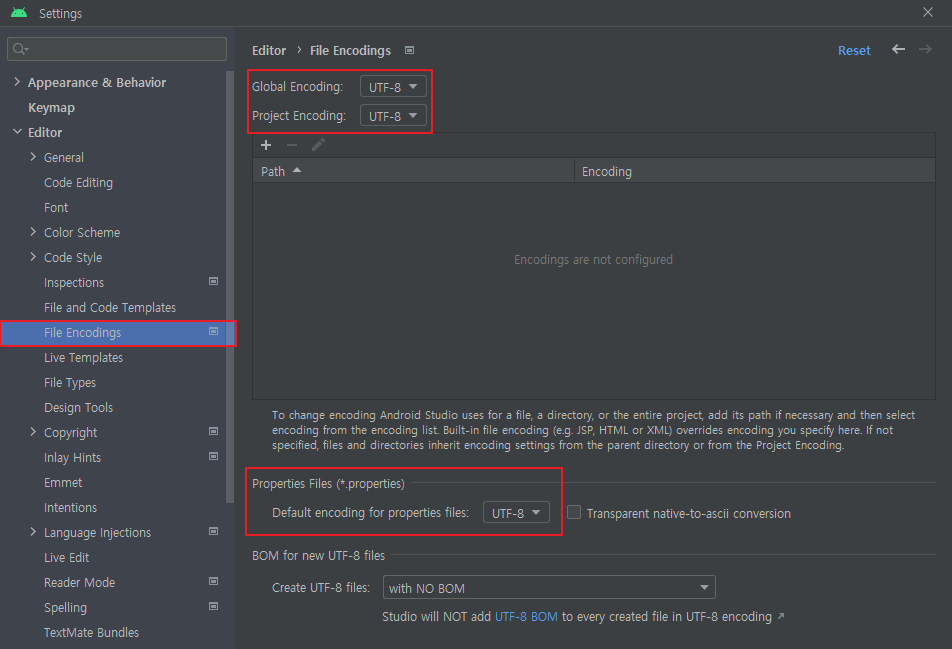The height and width of the screenshot is (649, 952).
Task: Click the Editor breadcrumb
Action: 269,50
